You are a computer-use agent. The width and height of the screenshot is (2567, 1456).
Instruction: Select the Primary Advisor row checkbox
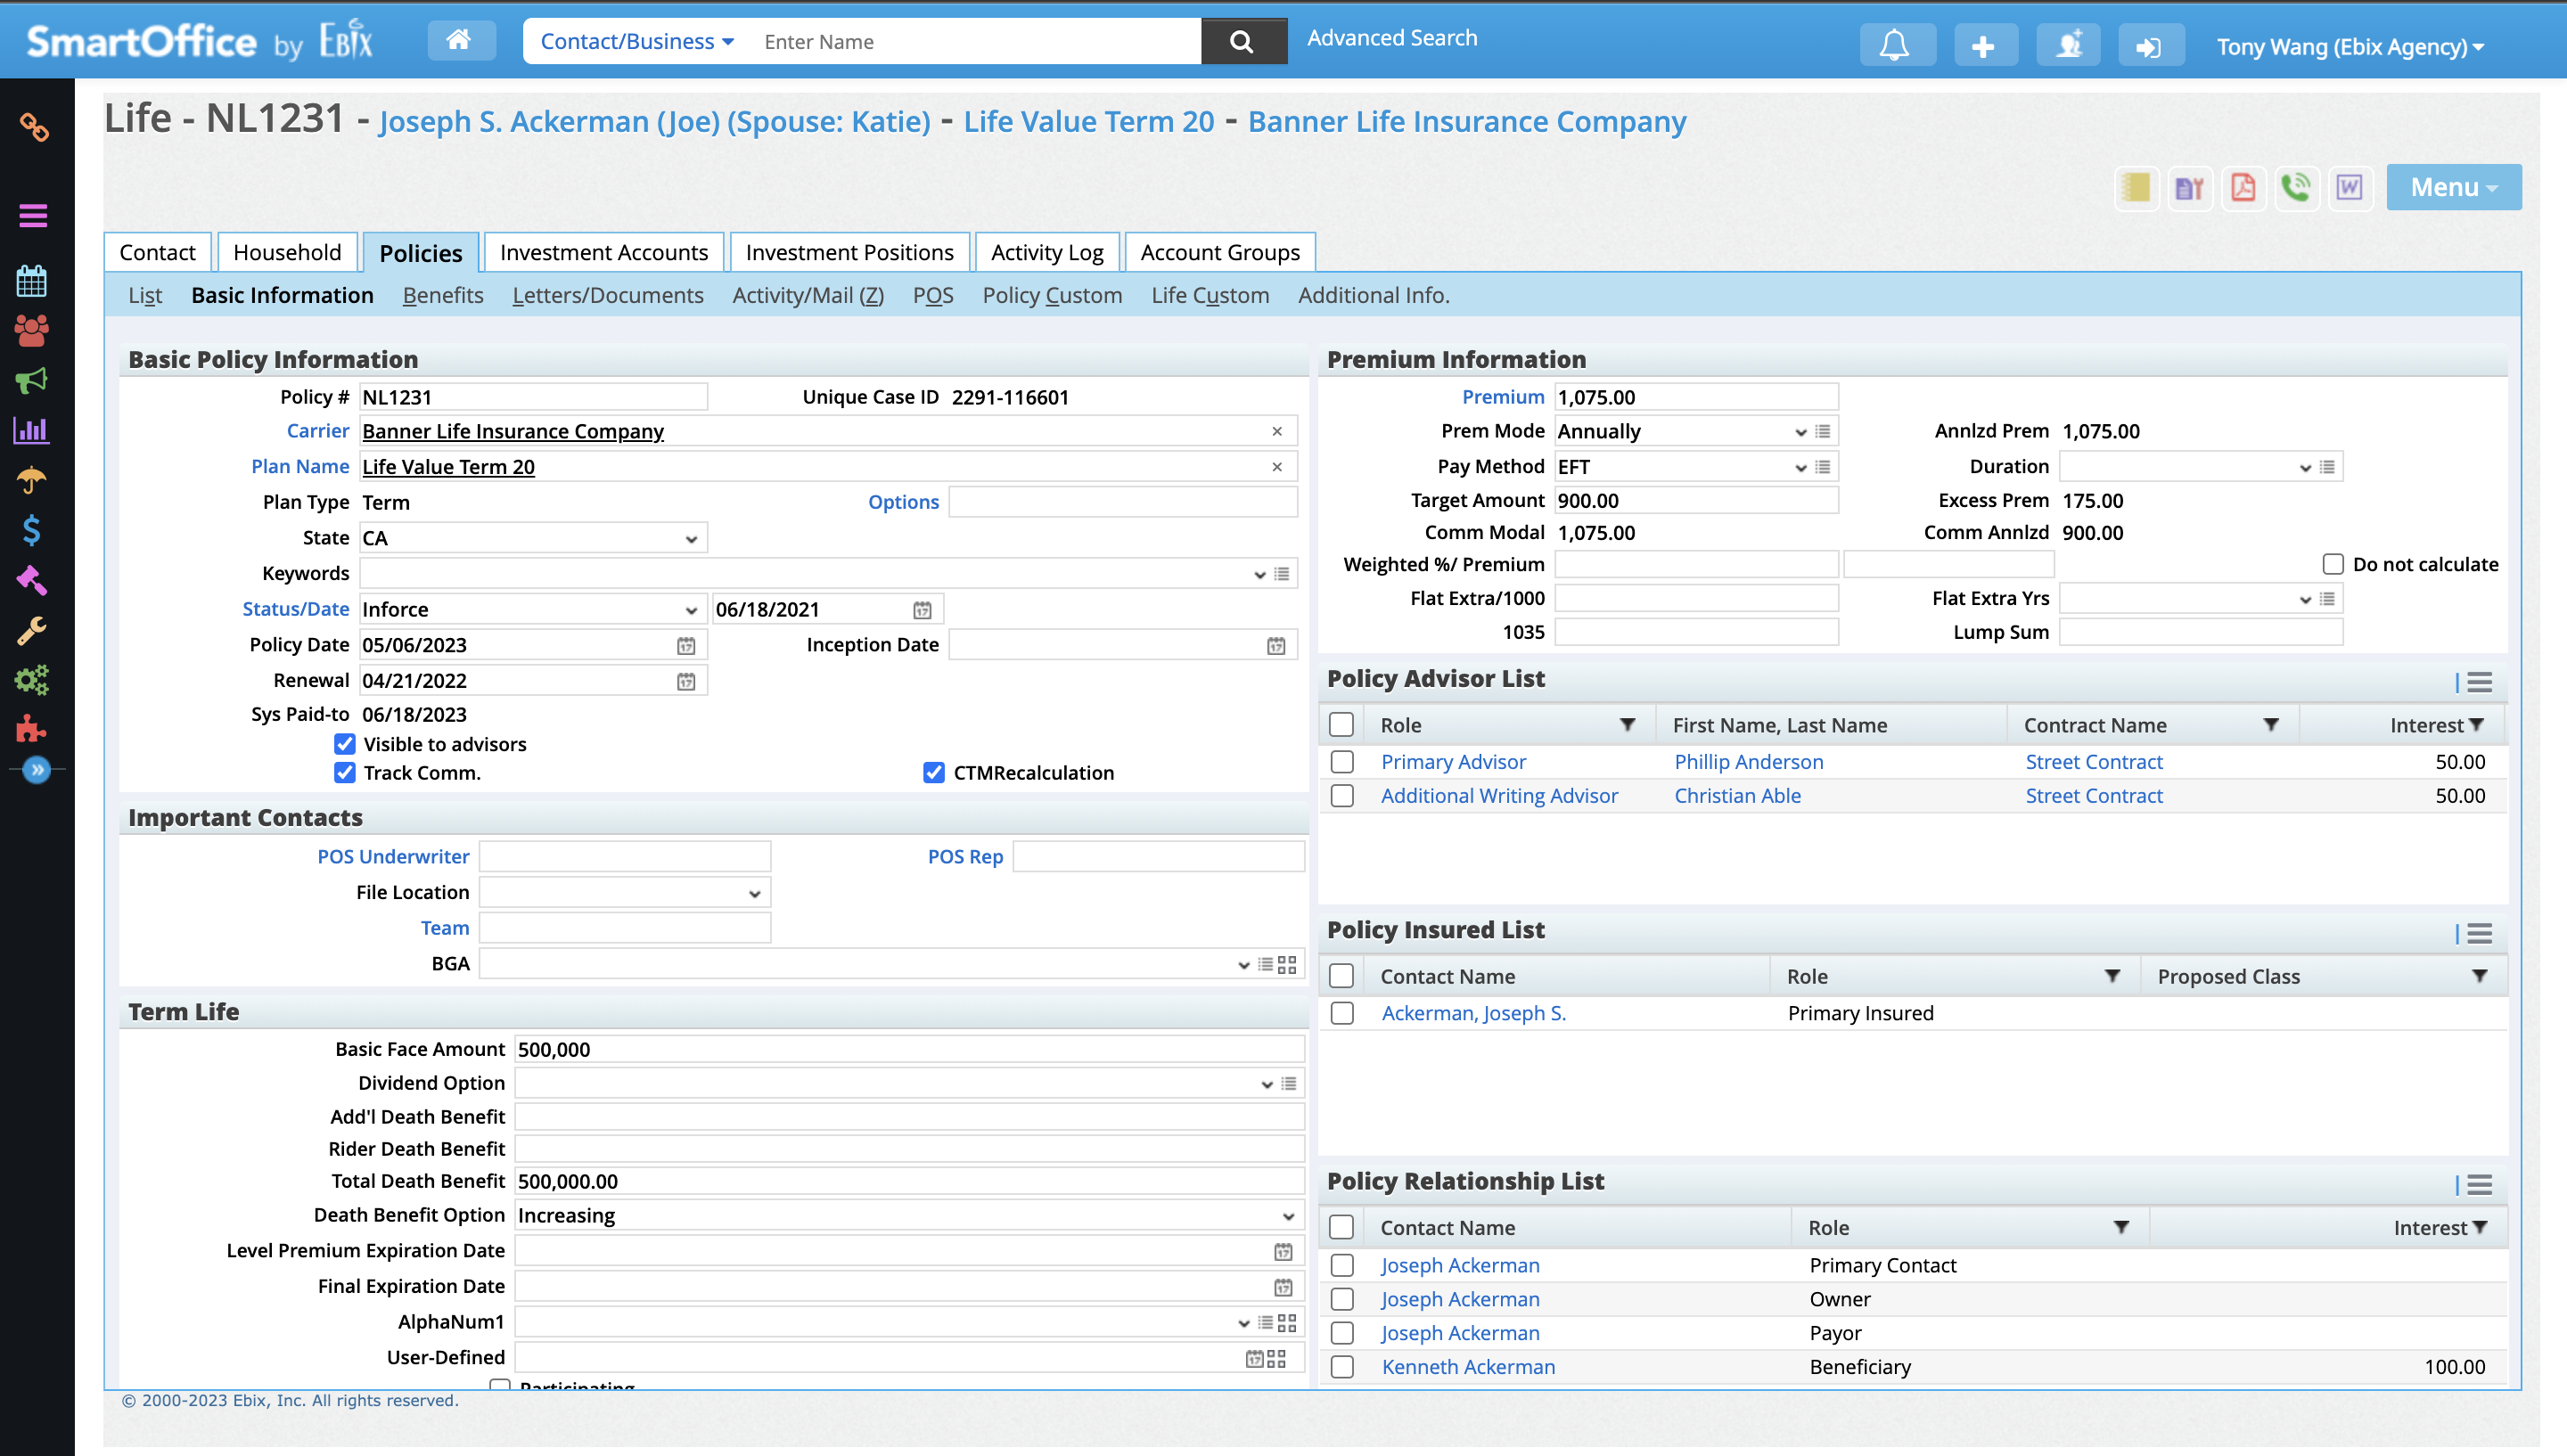(x=1341, y=762)
